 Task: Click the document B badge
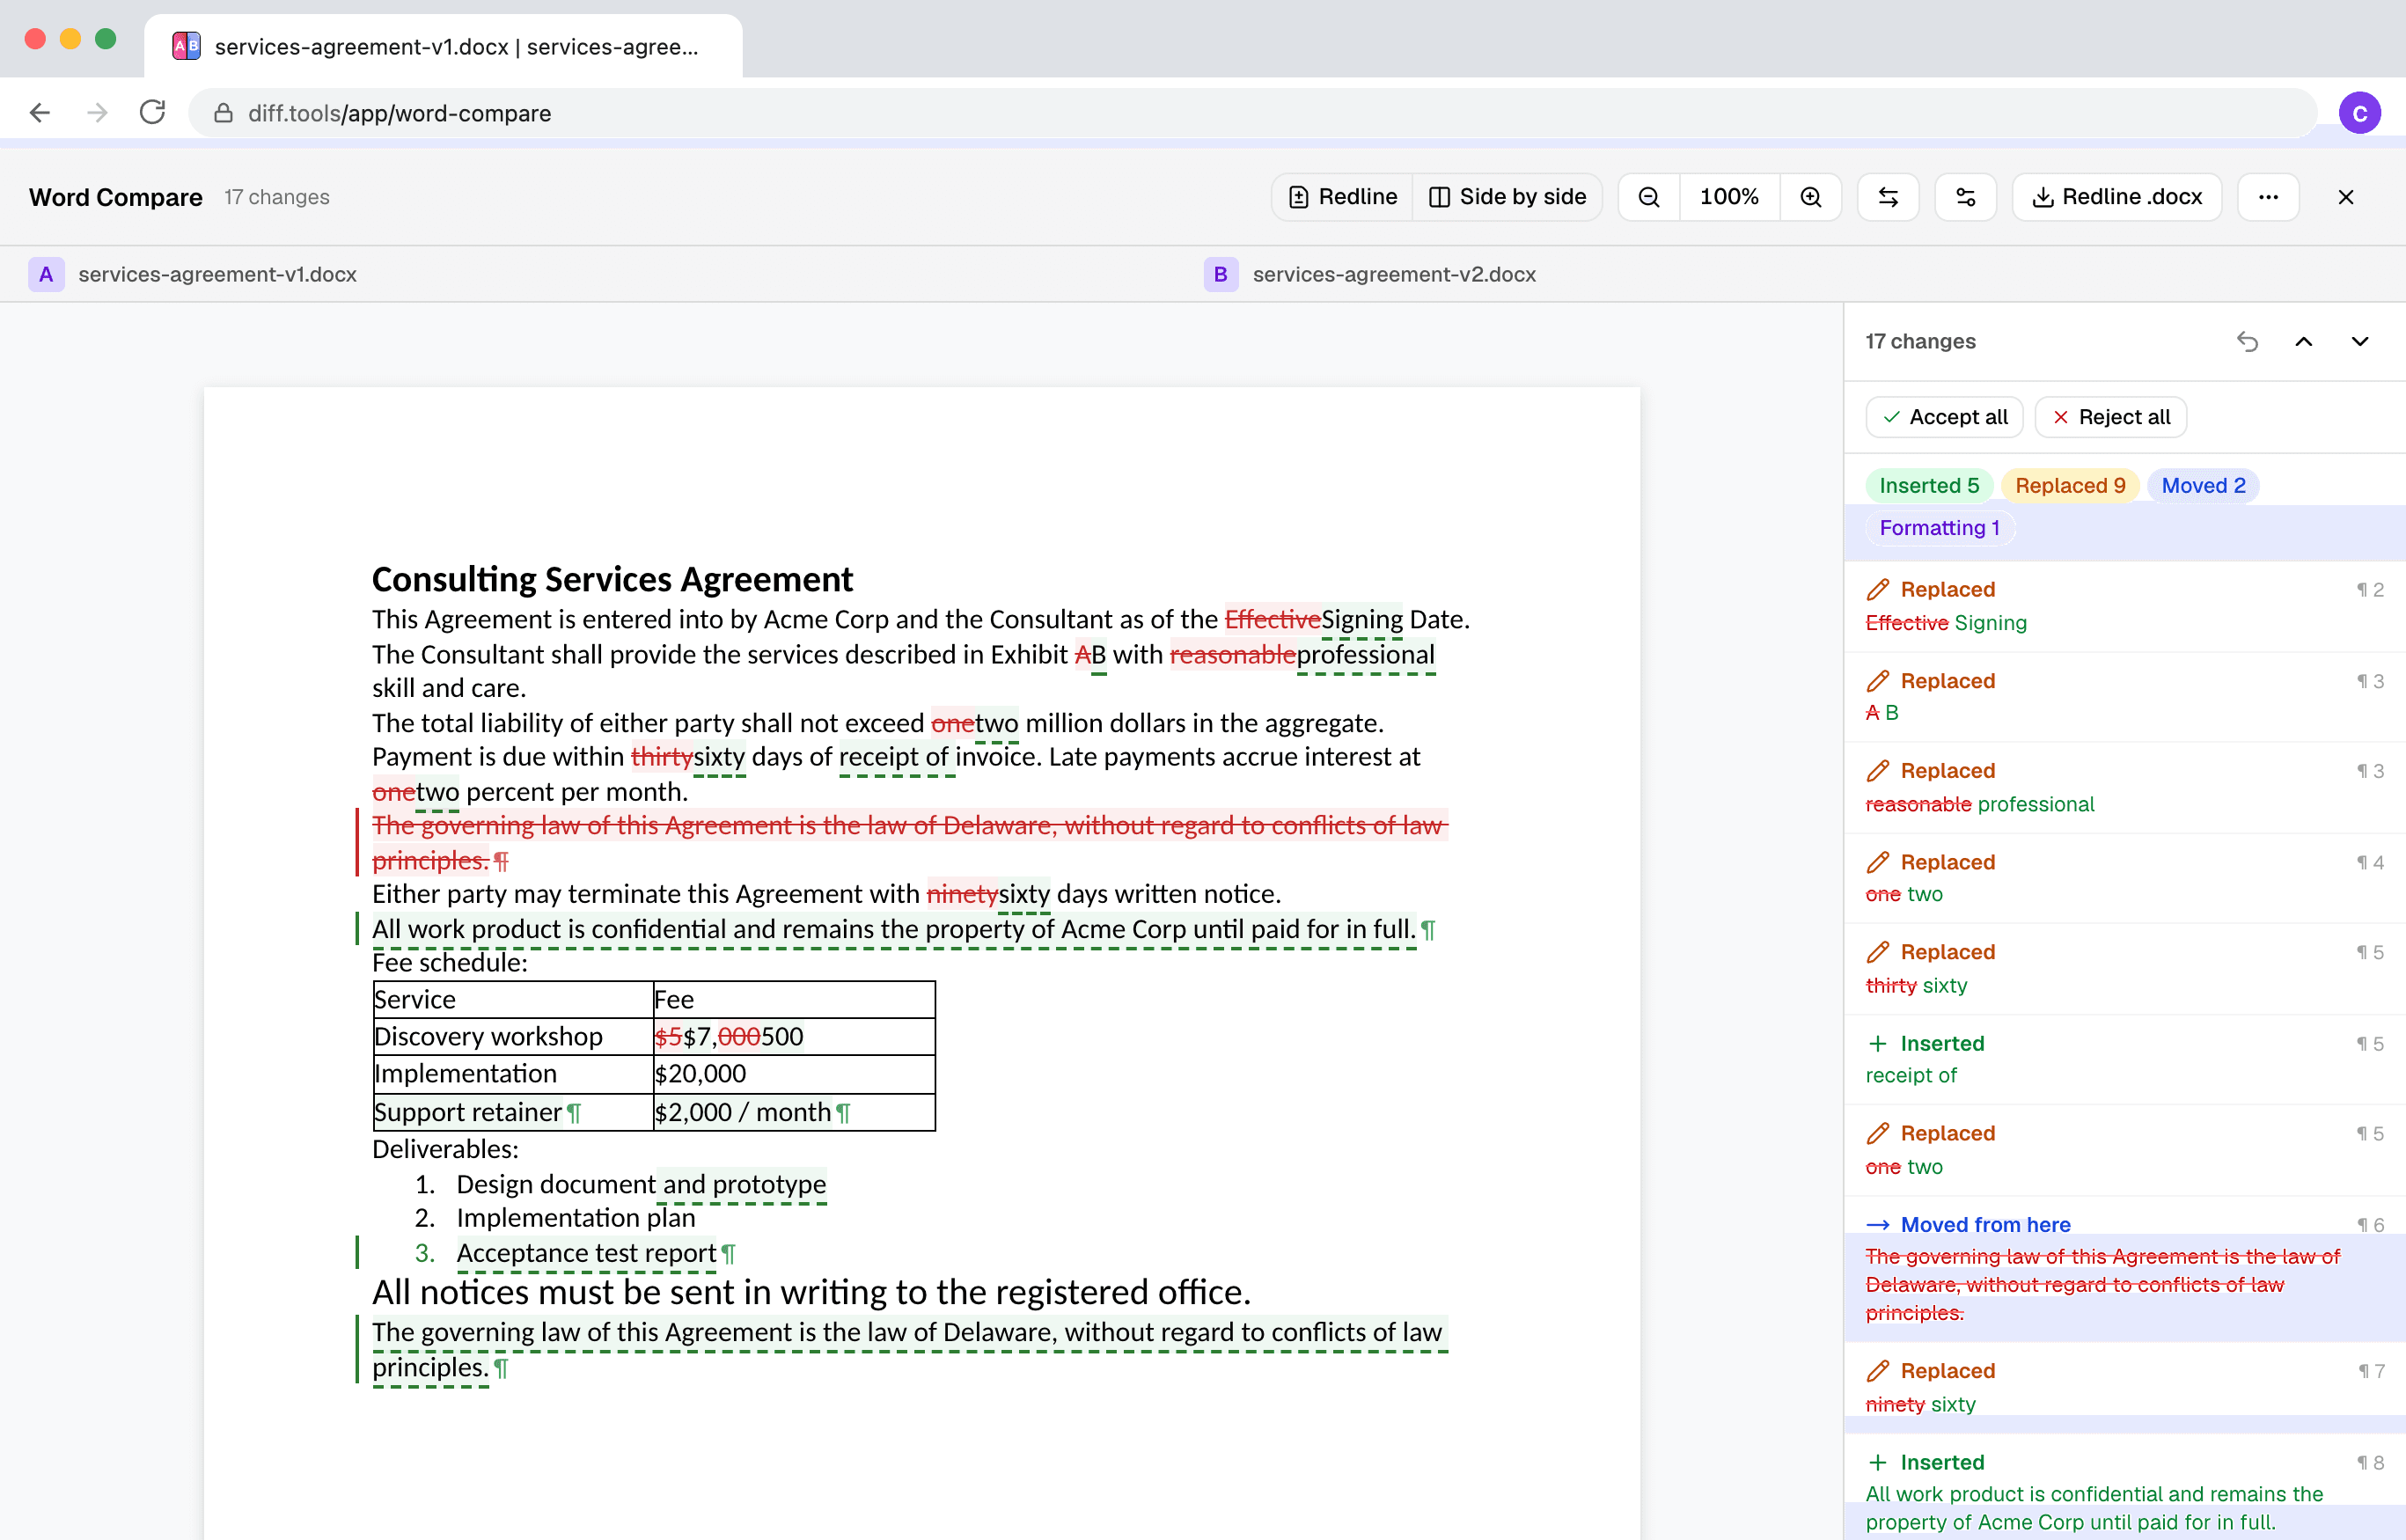pos(1220,274)
